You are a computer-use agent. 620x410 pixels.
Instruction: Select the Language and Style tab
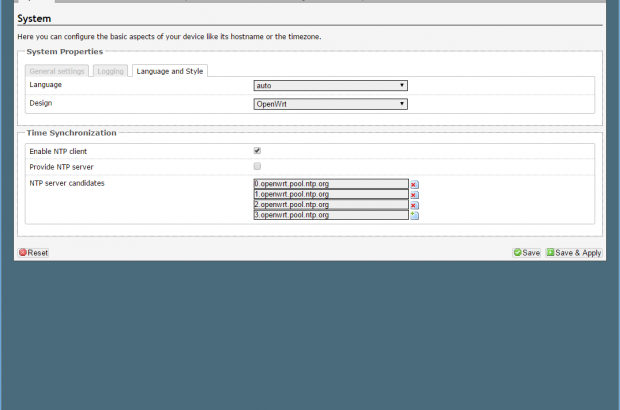coord(169,71)
